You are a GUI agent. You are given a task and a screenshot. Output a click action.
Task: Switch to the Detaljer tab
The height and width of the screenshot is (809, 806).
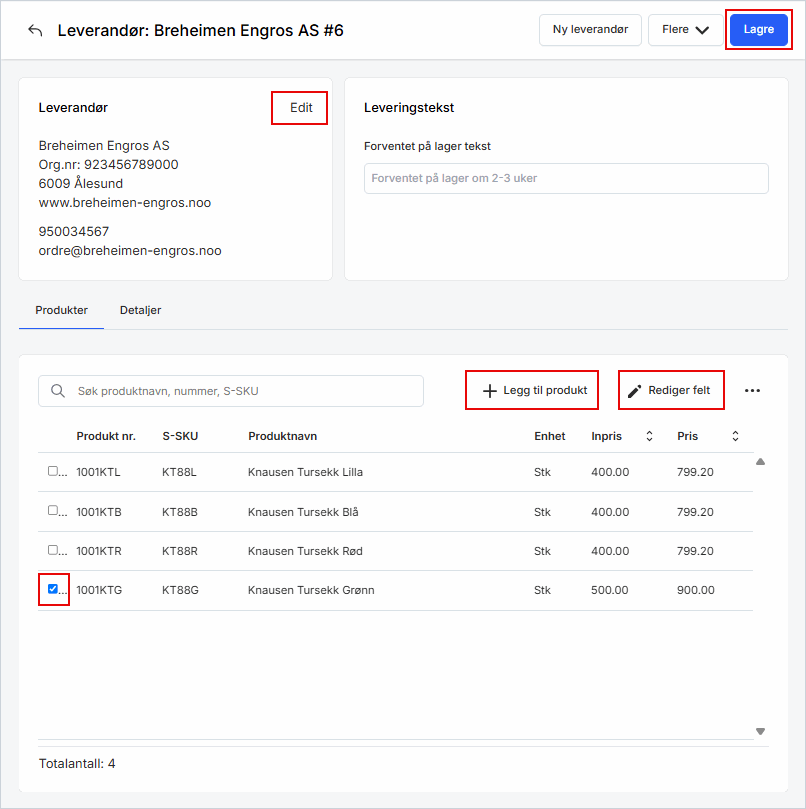(140, 310)
